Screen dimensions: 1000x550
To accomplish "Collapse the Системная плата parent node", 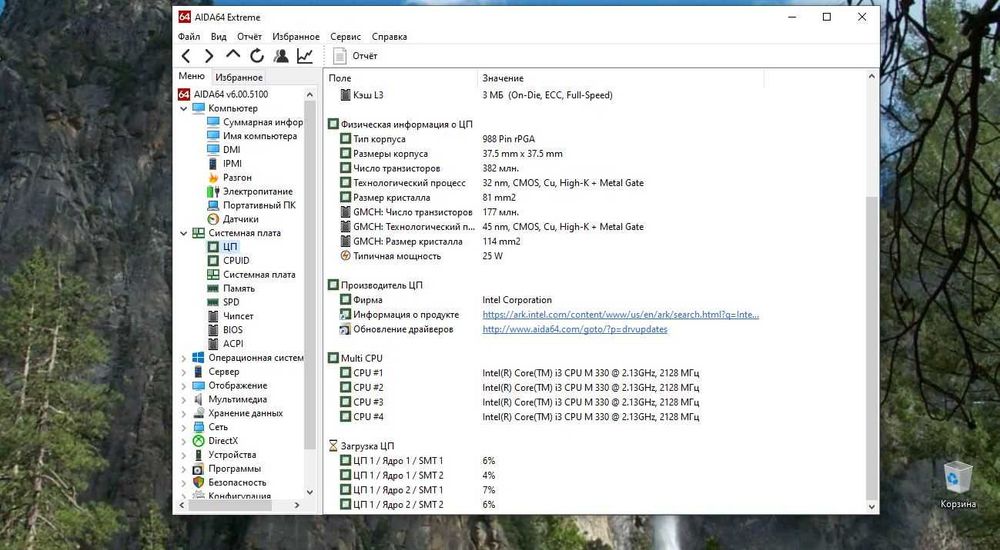I will point(184,233).
